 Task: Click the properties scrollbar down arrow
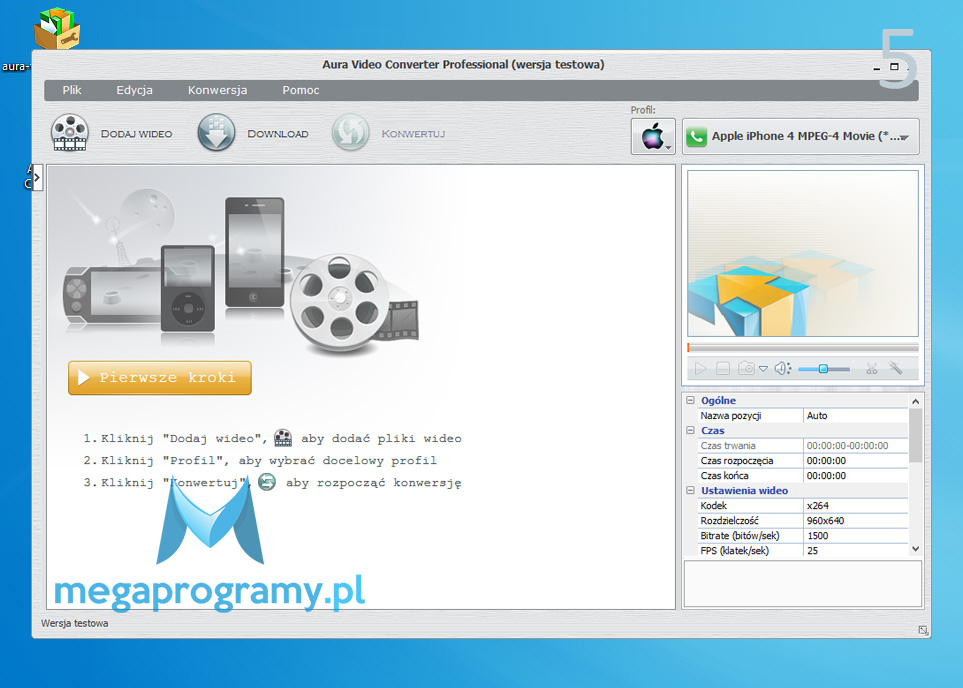click(x=916, y=549)
